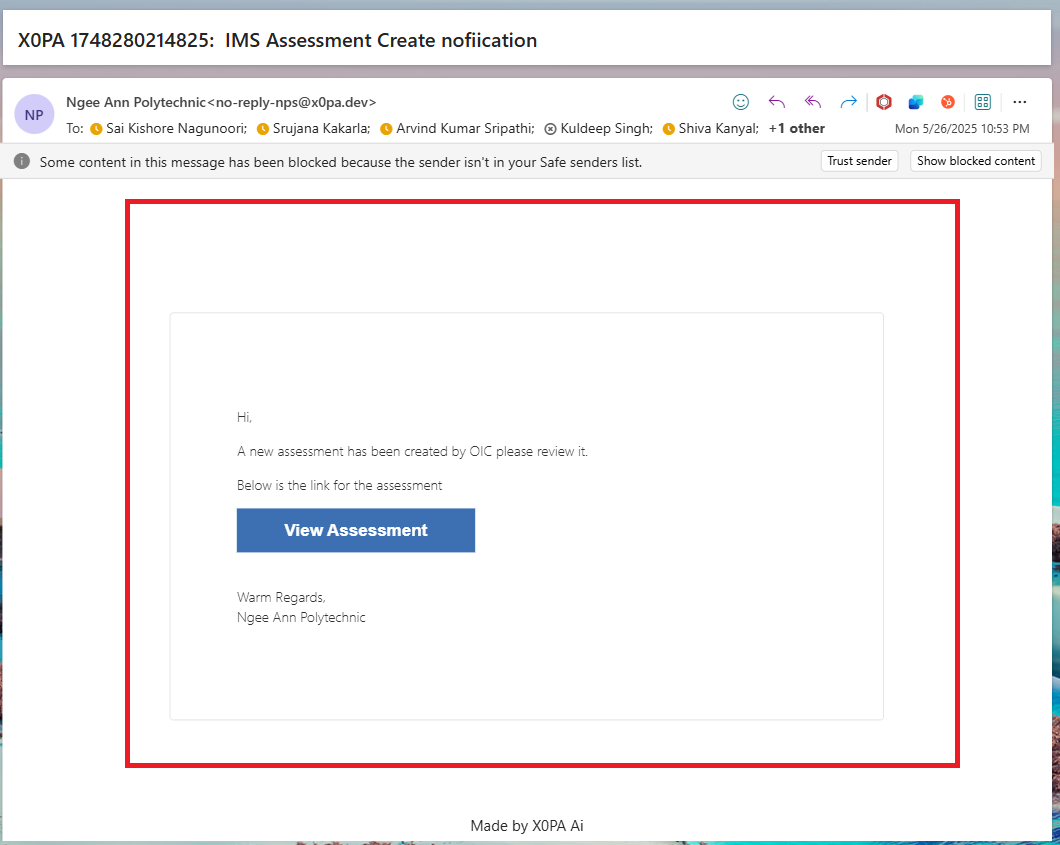Viewport: 1060px width, 845px height.
Task: Click the blocked content info icon
Action: 22,161
